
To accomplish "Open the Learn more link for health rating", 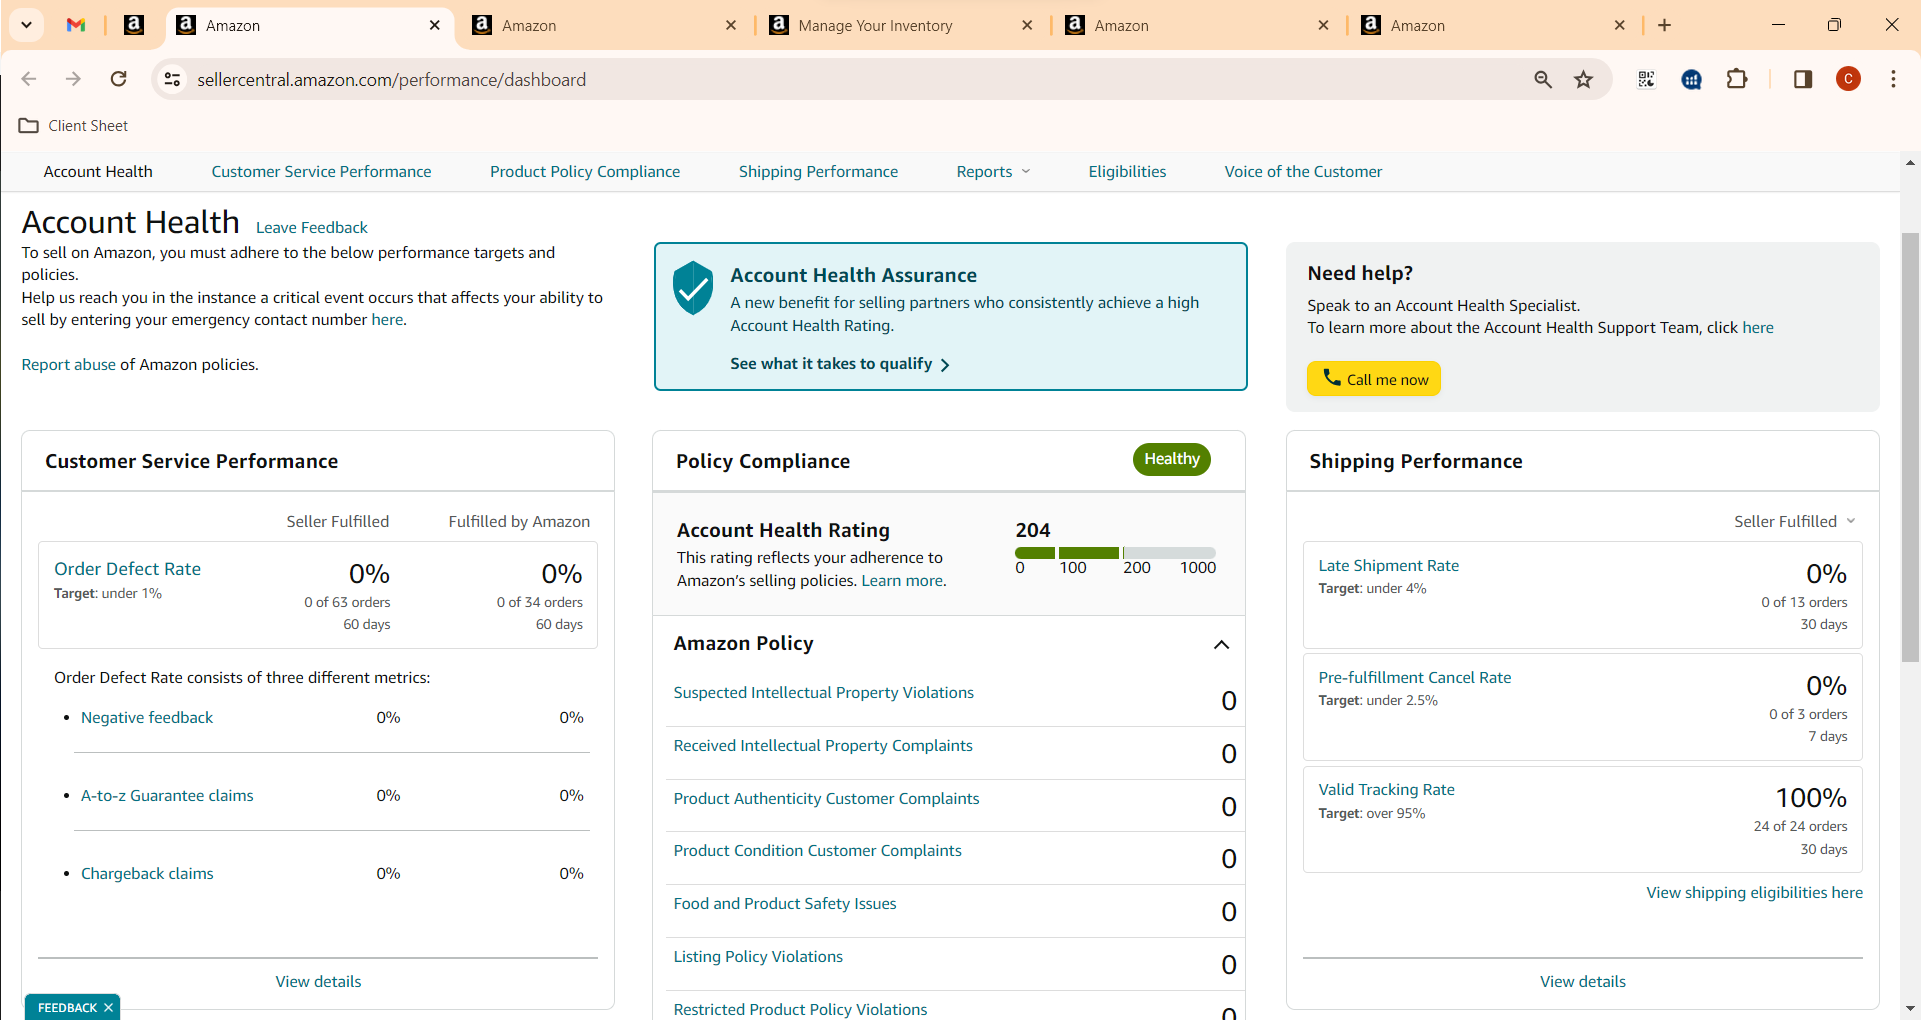I will pos(902,581).
